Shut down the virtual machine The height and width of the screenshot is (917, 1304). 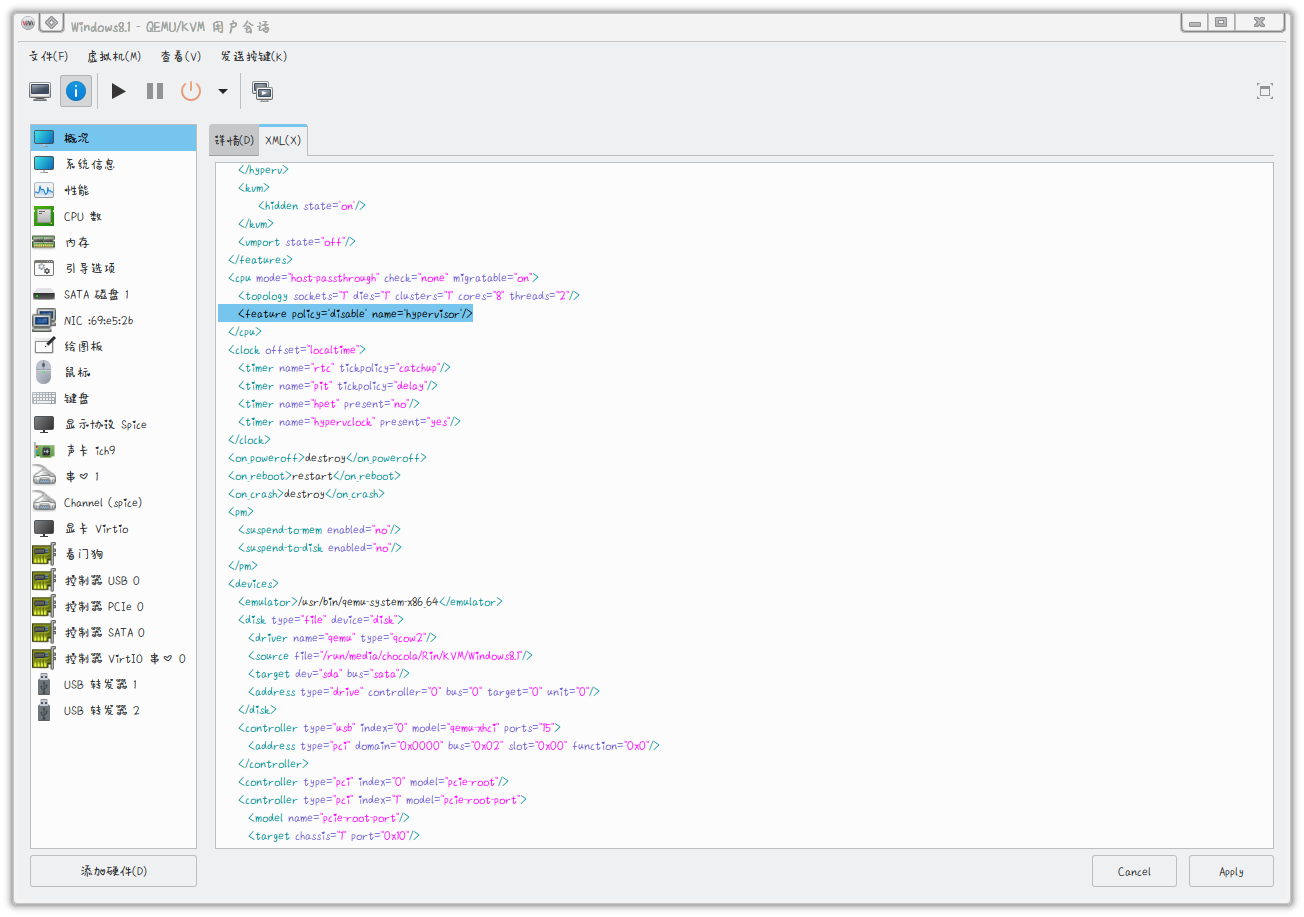(191, 92)
